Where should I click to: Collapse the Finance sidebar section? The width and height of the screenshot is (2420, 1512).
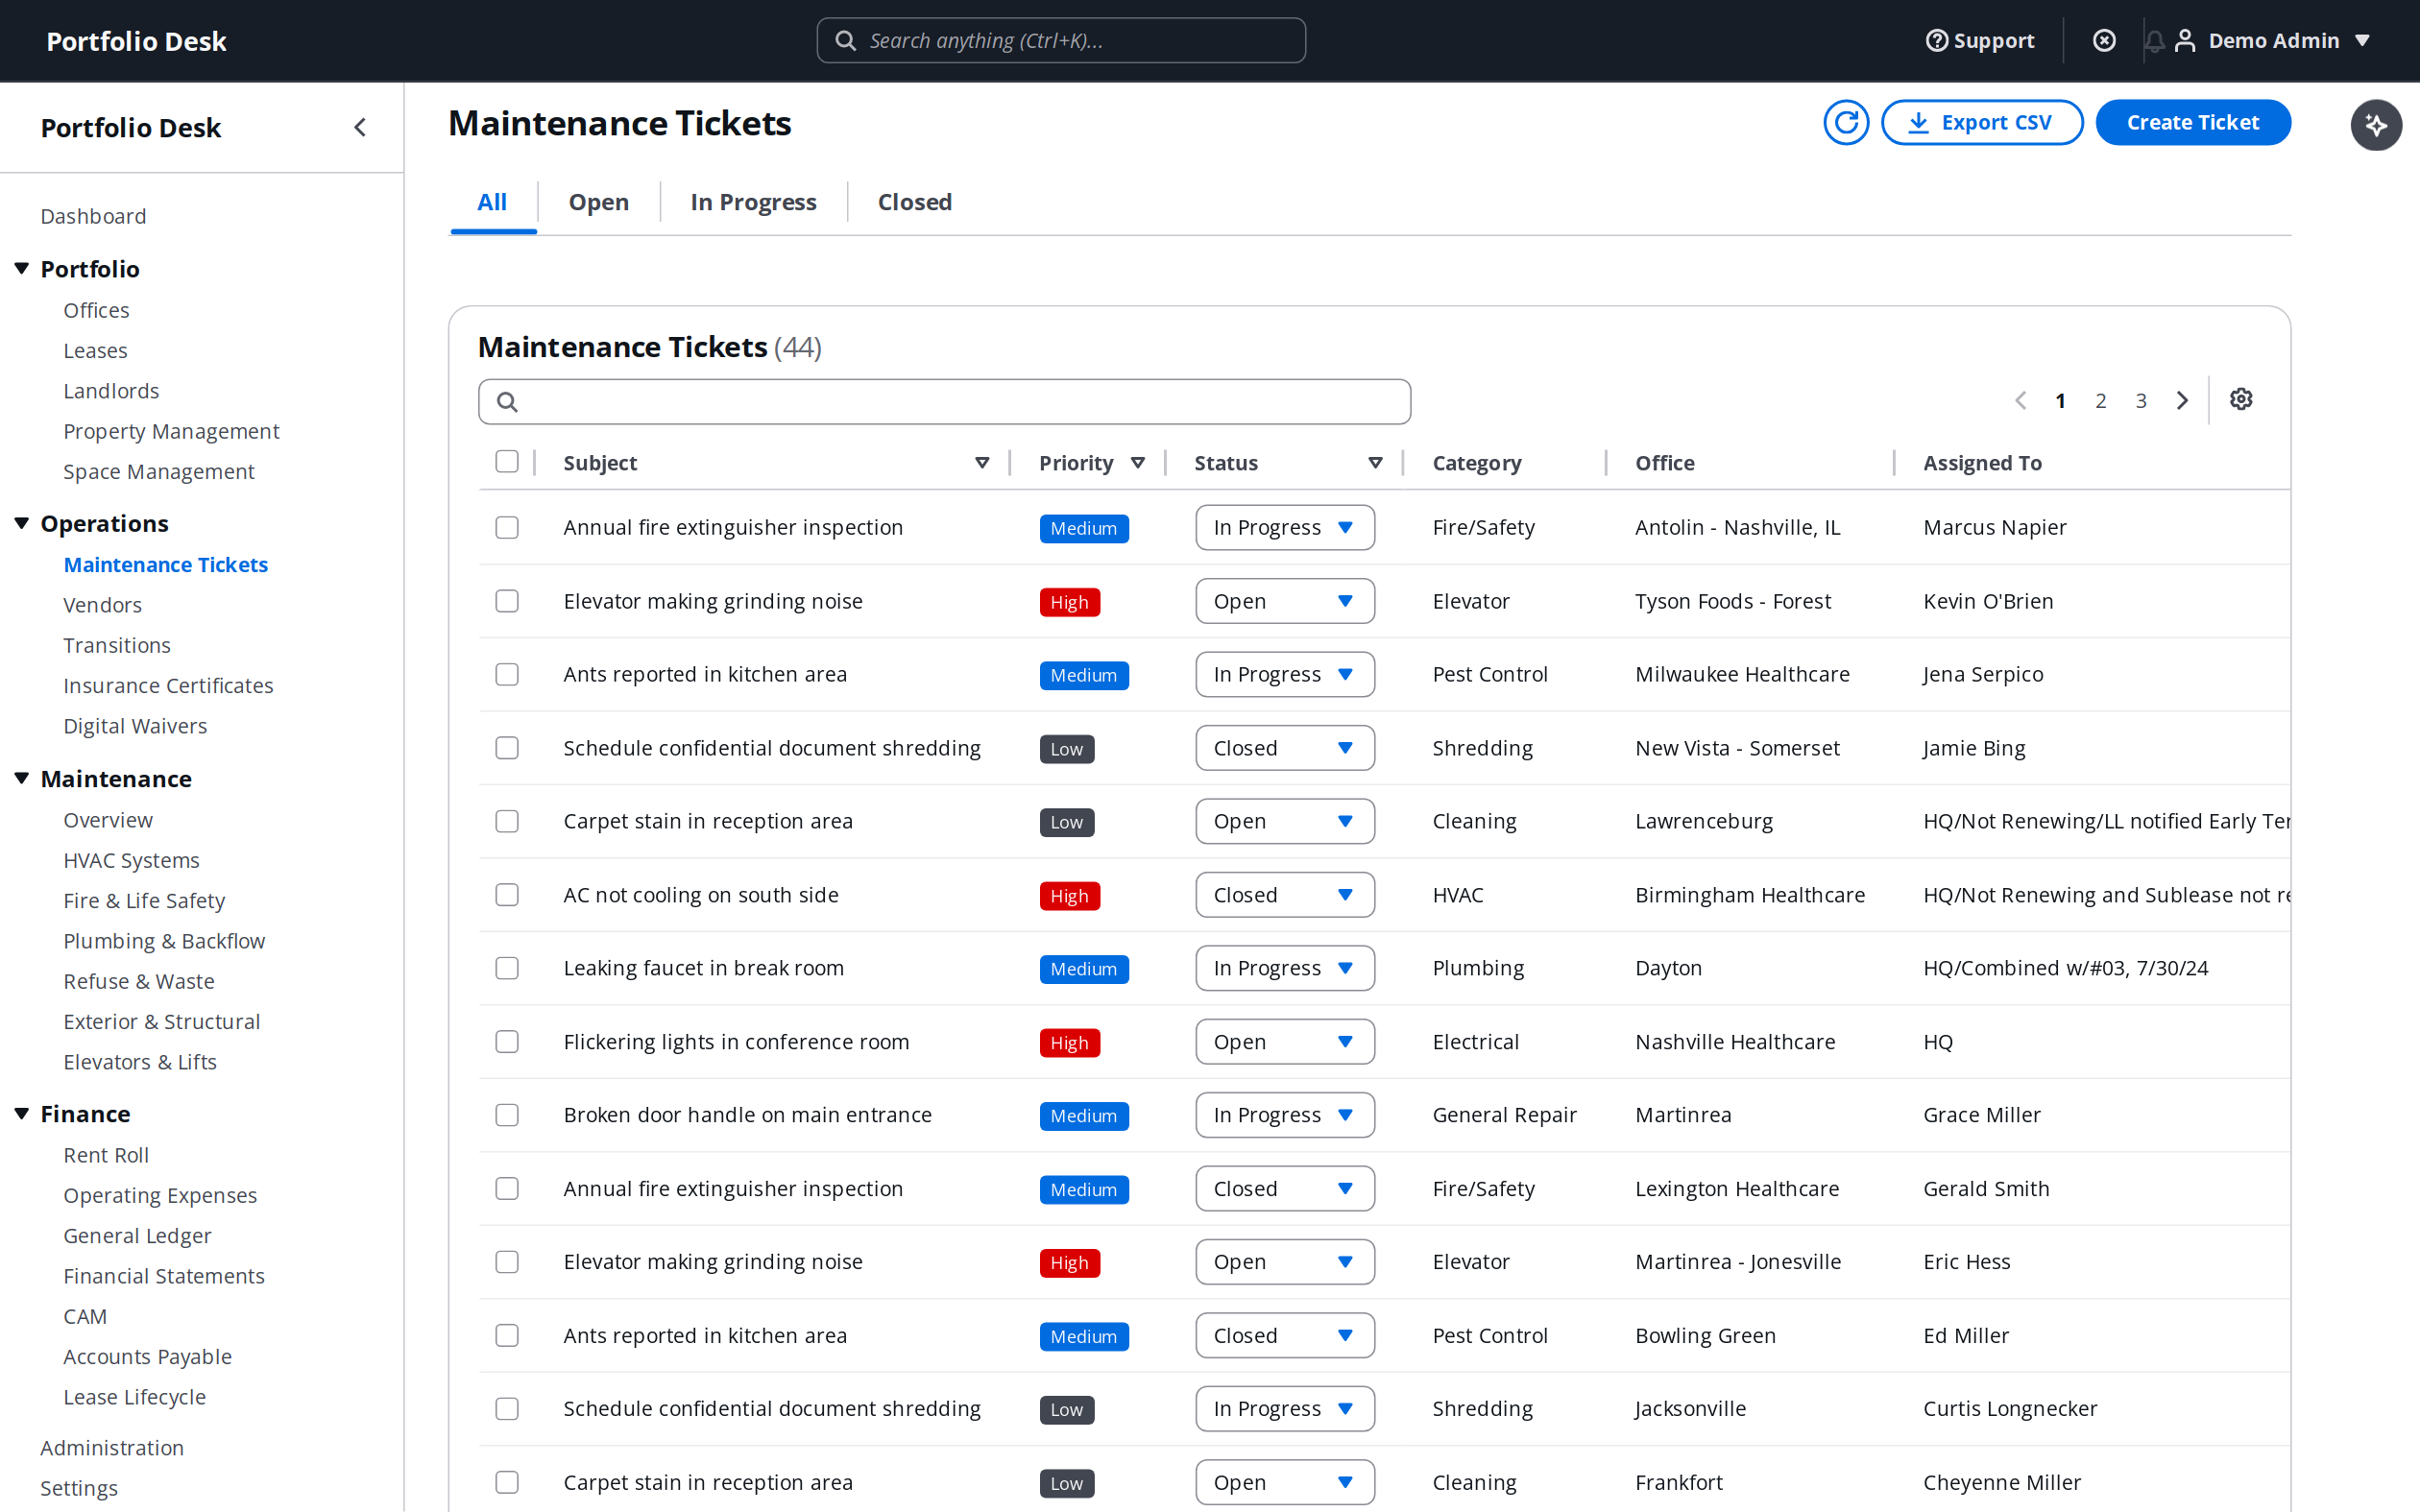(21, 1113)
